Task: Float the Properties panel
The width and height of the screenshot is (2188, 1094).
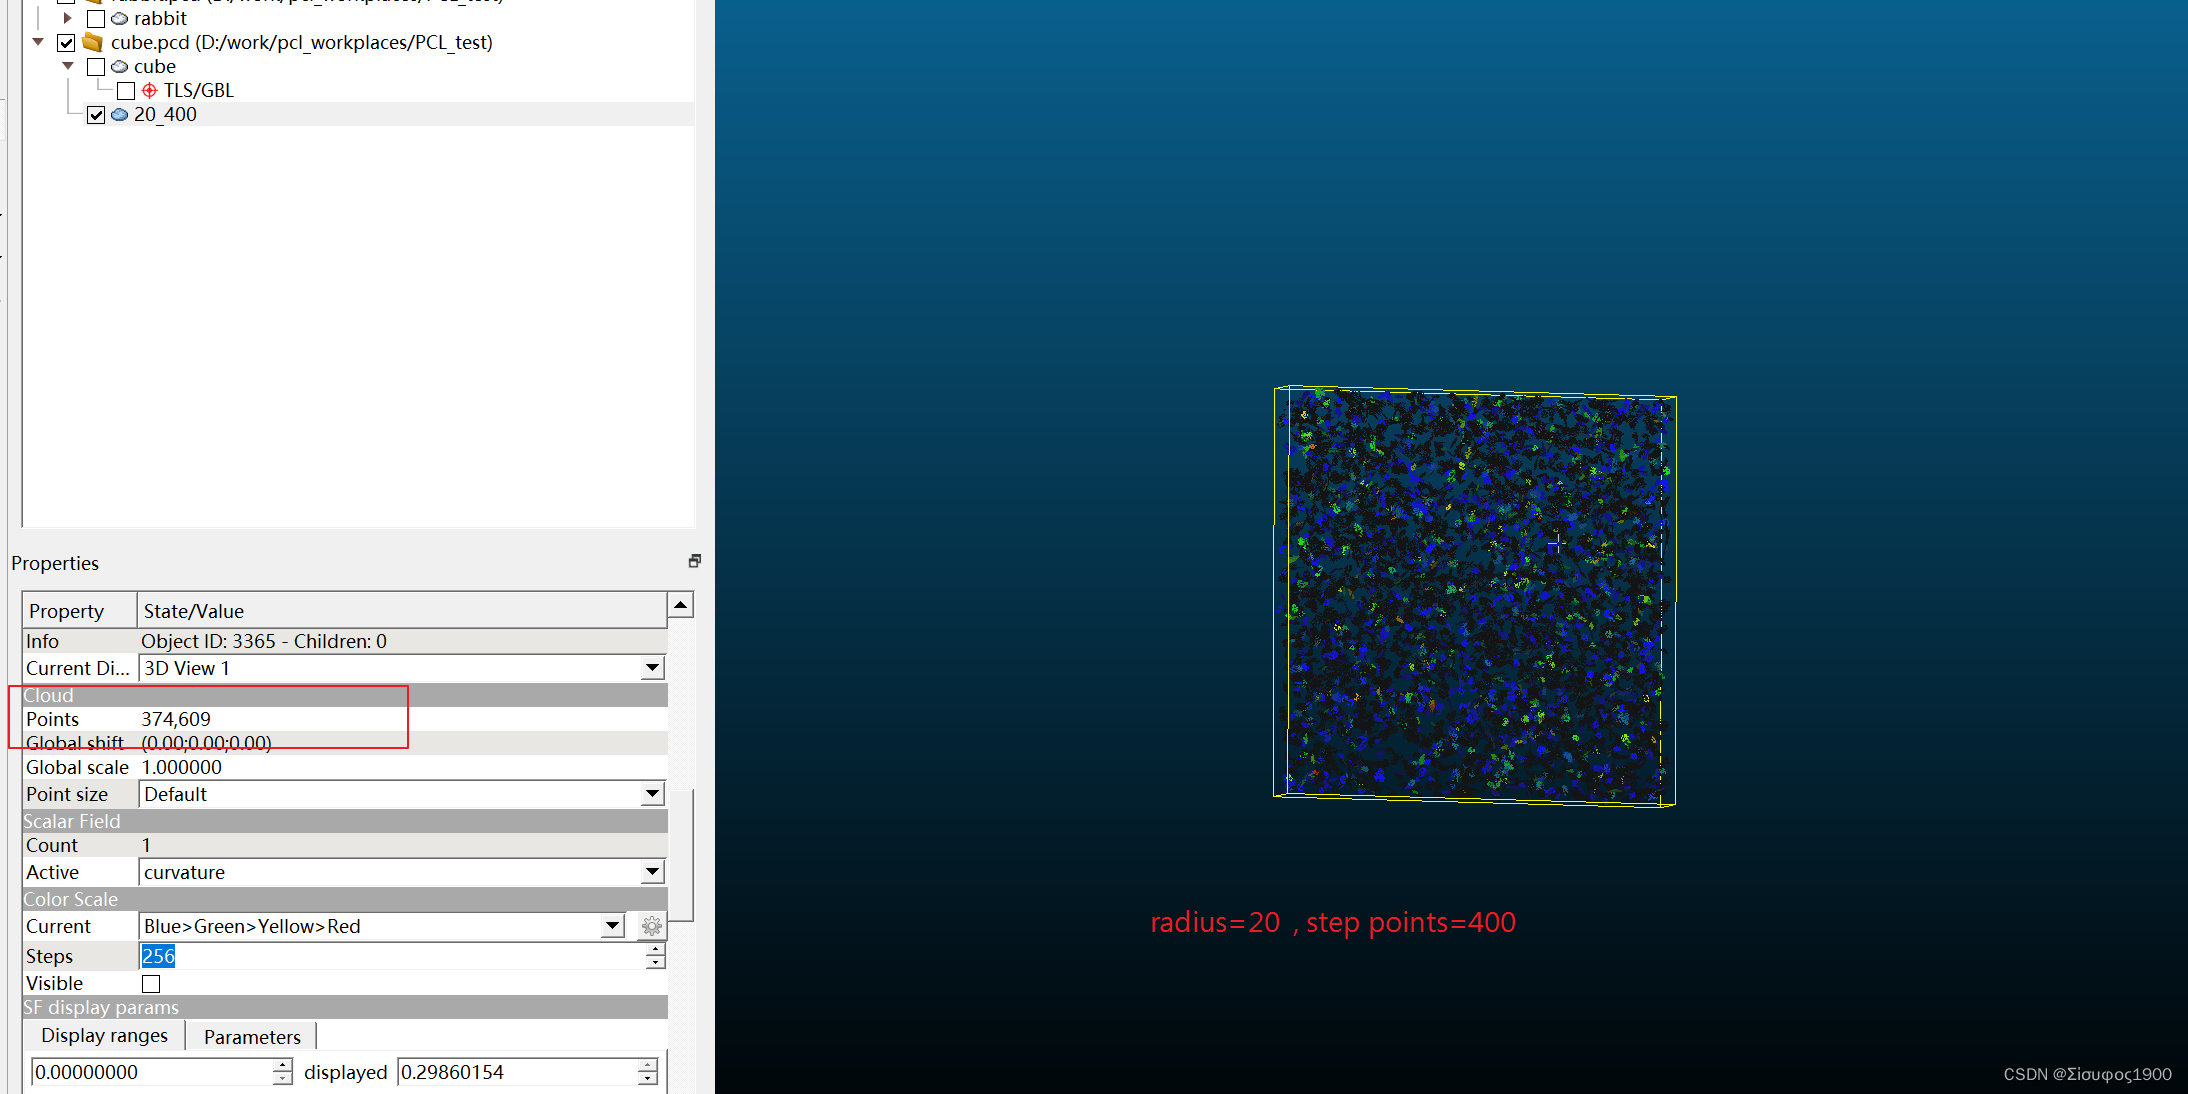Action: 694,561
